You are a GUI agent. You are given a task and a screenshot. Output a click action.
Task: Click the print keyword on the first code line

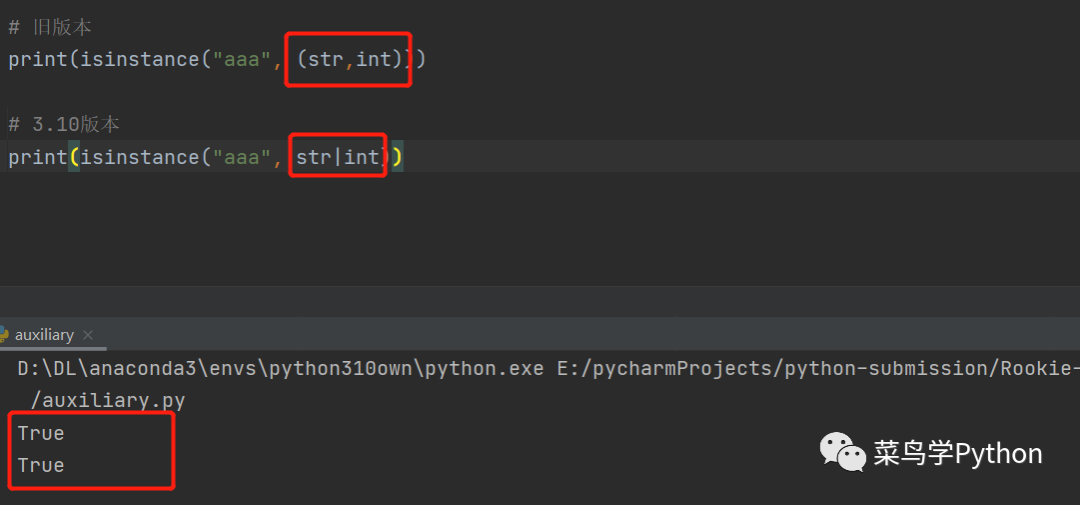(x=36, y=59)
